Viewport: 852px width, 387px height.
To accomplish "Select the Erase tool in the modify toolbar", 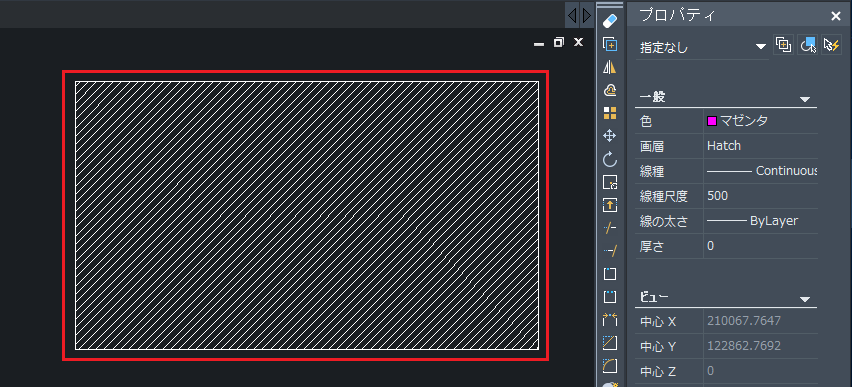I will [x=610, y=21].
